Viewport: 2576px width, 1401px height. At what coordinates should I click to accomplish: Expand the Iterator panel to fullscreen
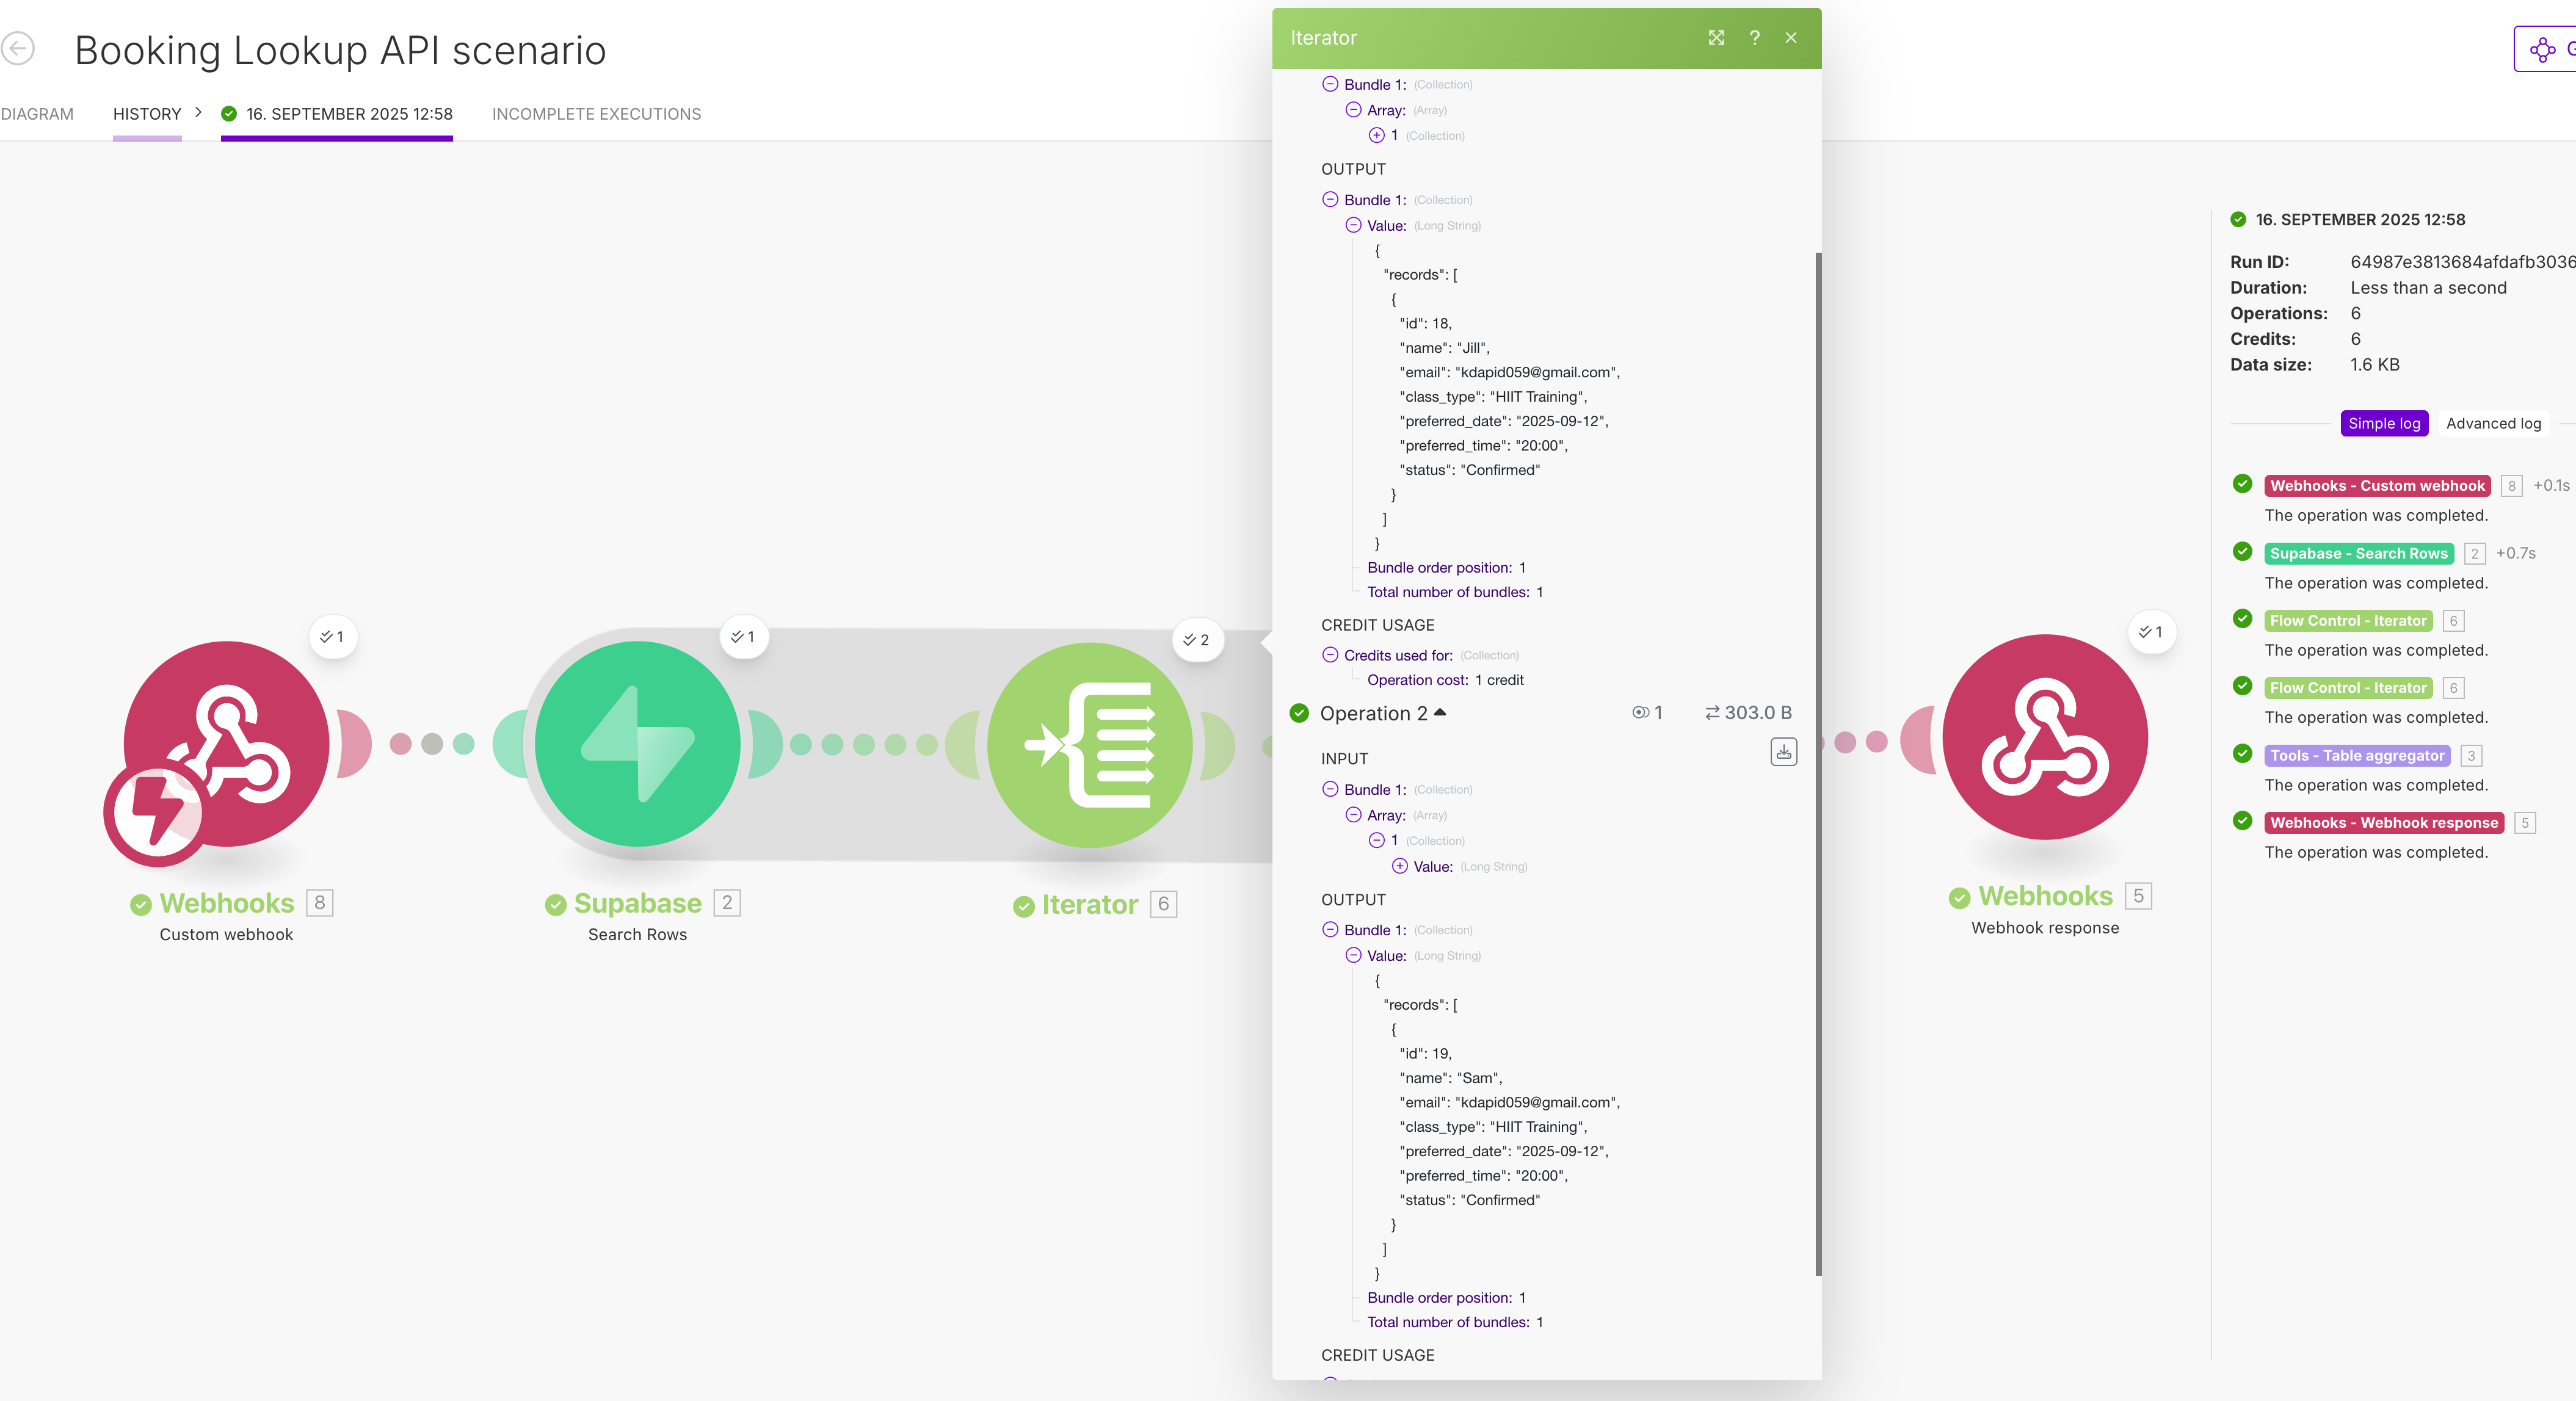[x=1716, y=38]
